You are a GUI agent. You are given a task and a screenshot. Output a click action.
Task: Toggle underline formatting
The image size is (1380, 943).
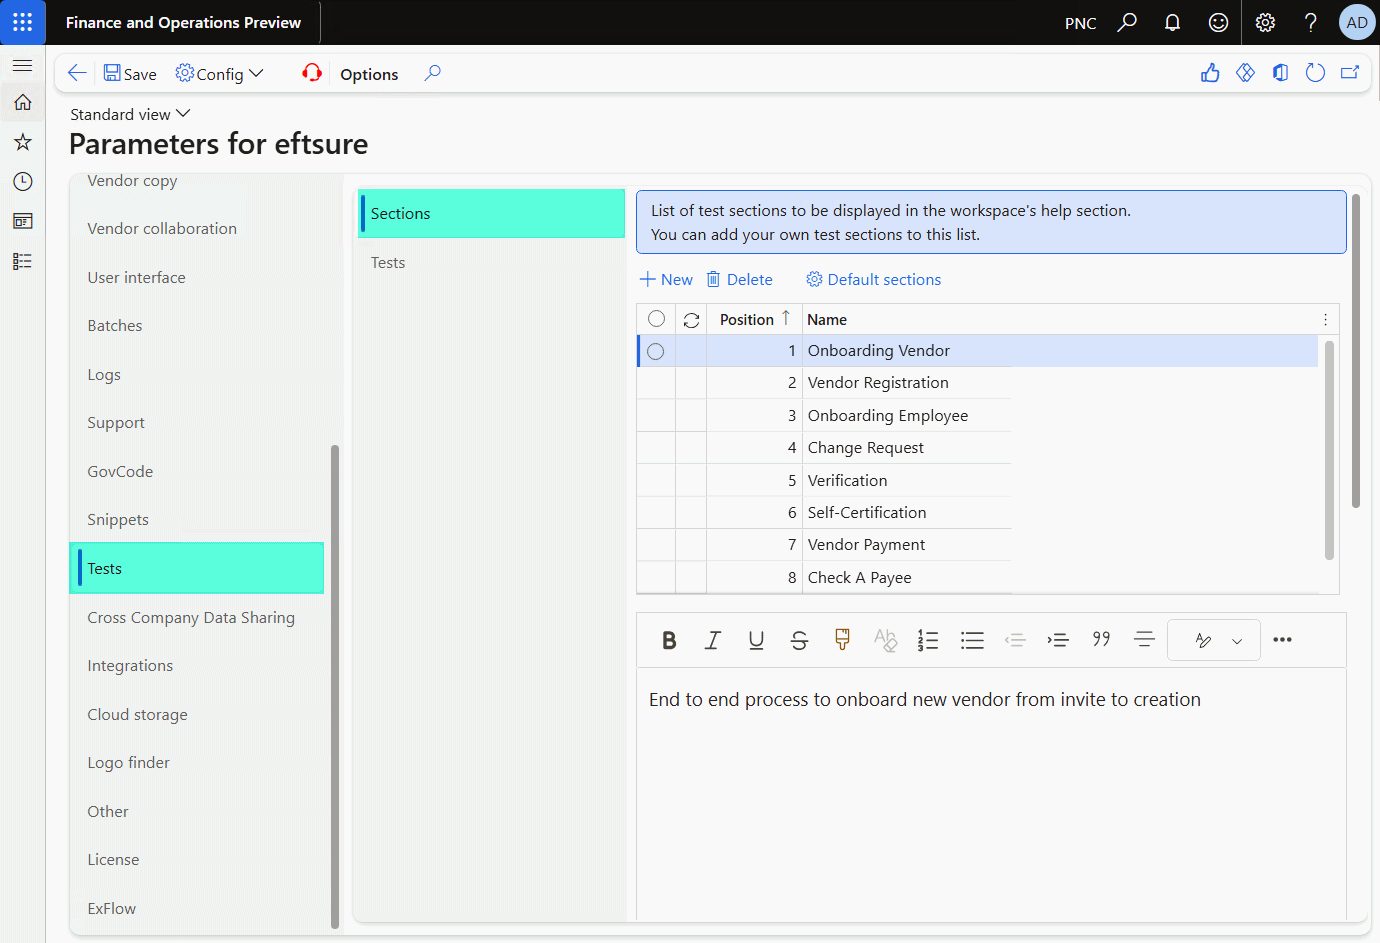pyautogui.click(x=756, y=640)
